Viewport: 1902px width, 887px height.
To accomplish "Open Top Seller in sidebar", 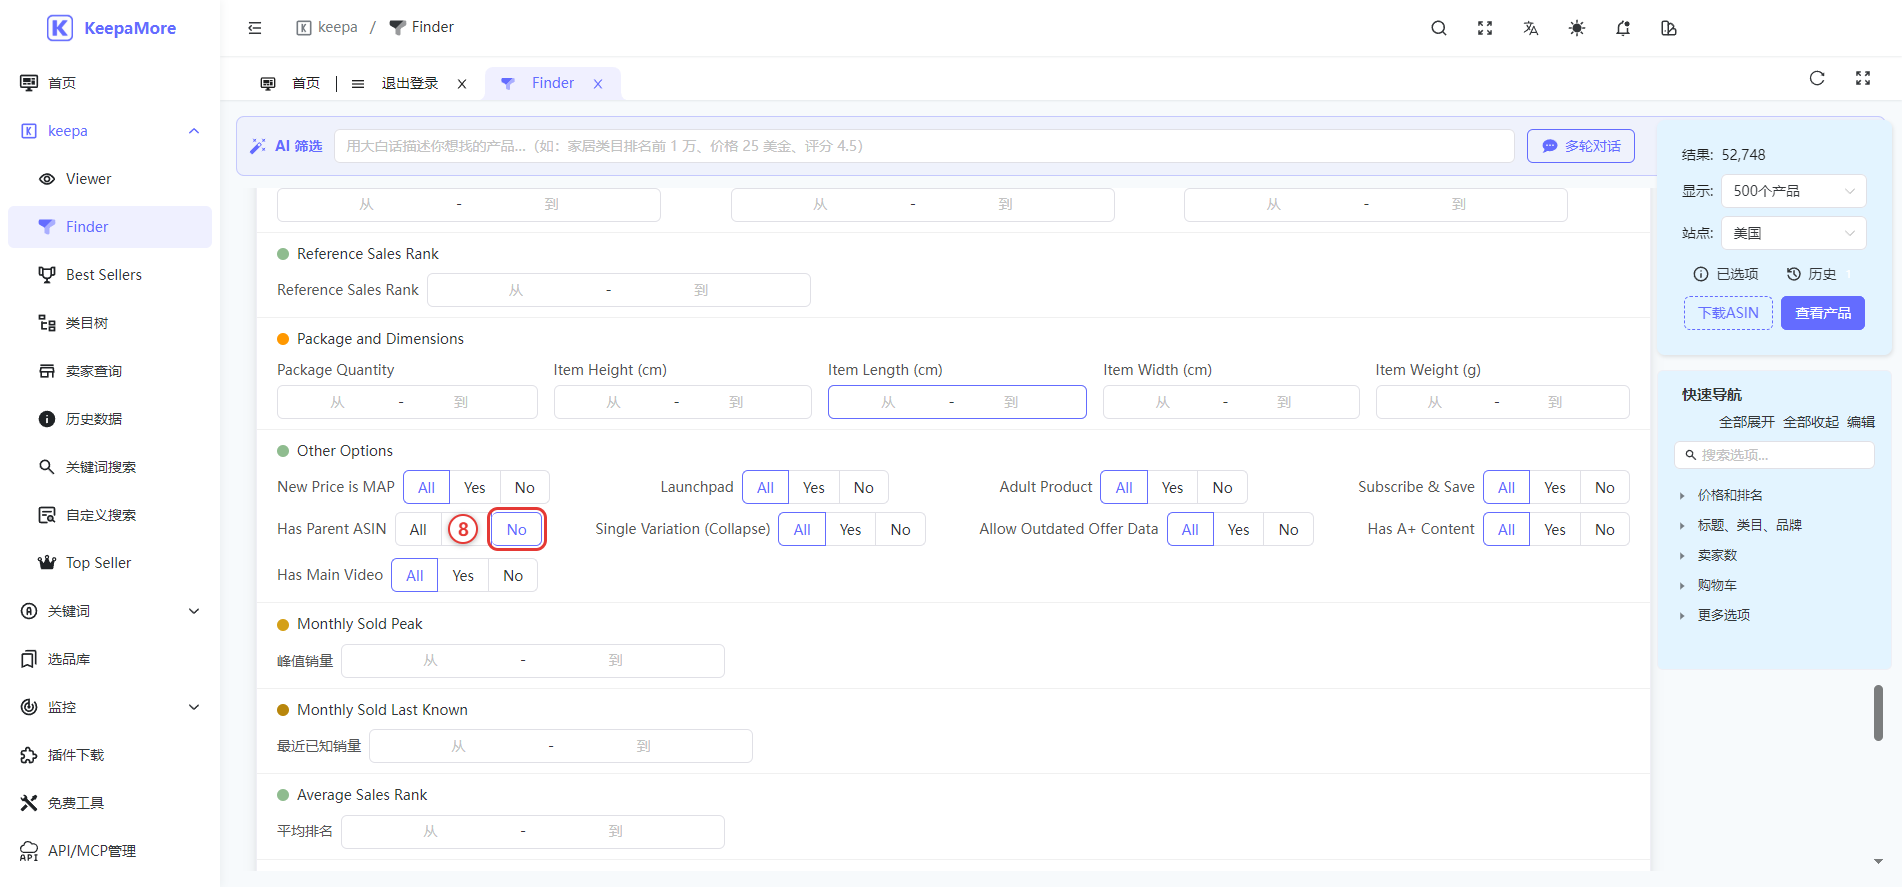I will point(110,563).
